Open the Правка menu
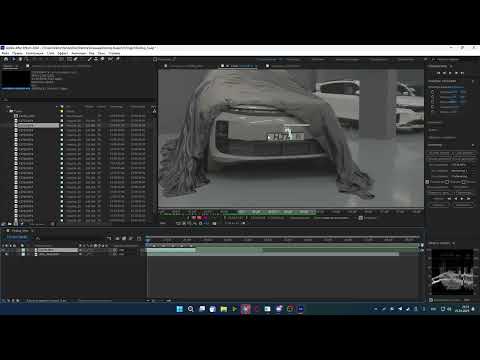This screenshot has width=480, height=360. coord(17,53)
